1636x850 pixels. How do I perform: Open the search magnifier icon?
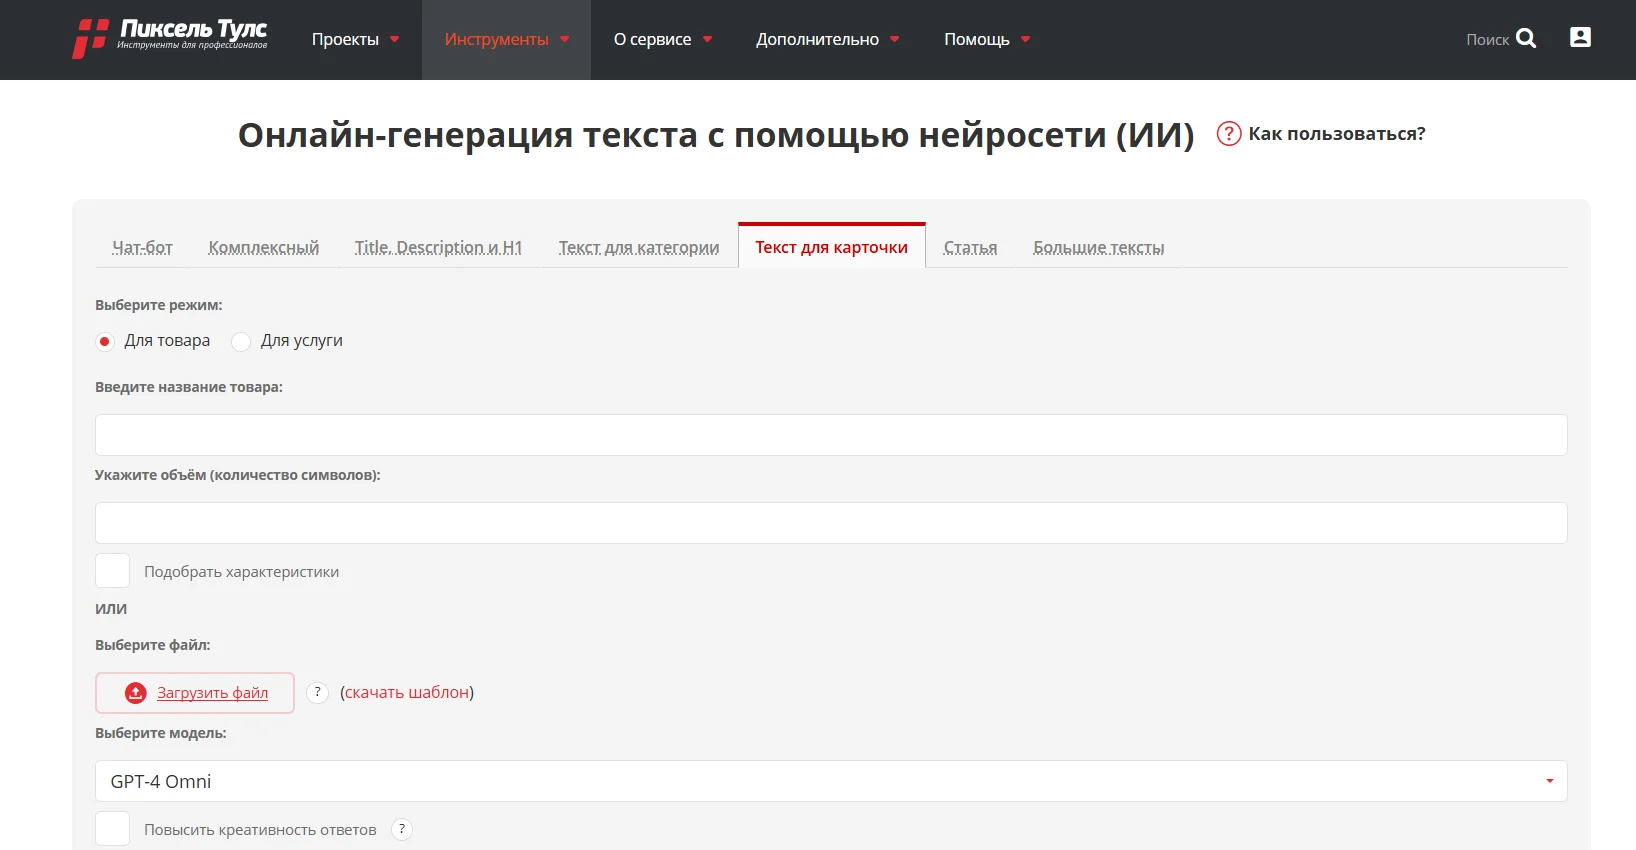click(x=1526, y=38)
